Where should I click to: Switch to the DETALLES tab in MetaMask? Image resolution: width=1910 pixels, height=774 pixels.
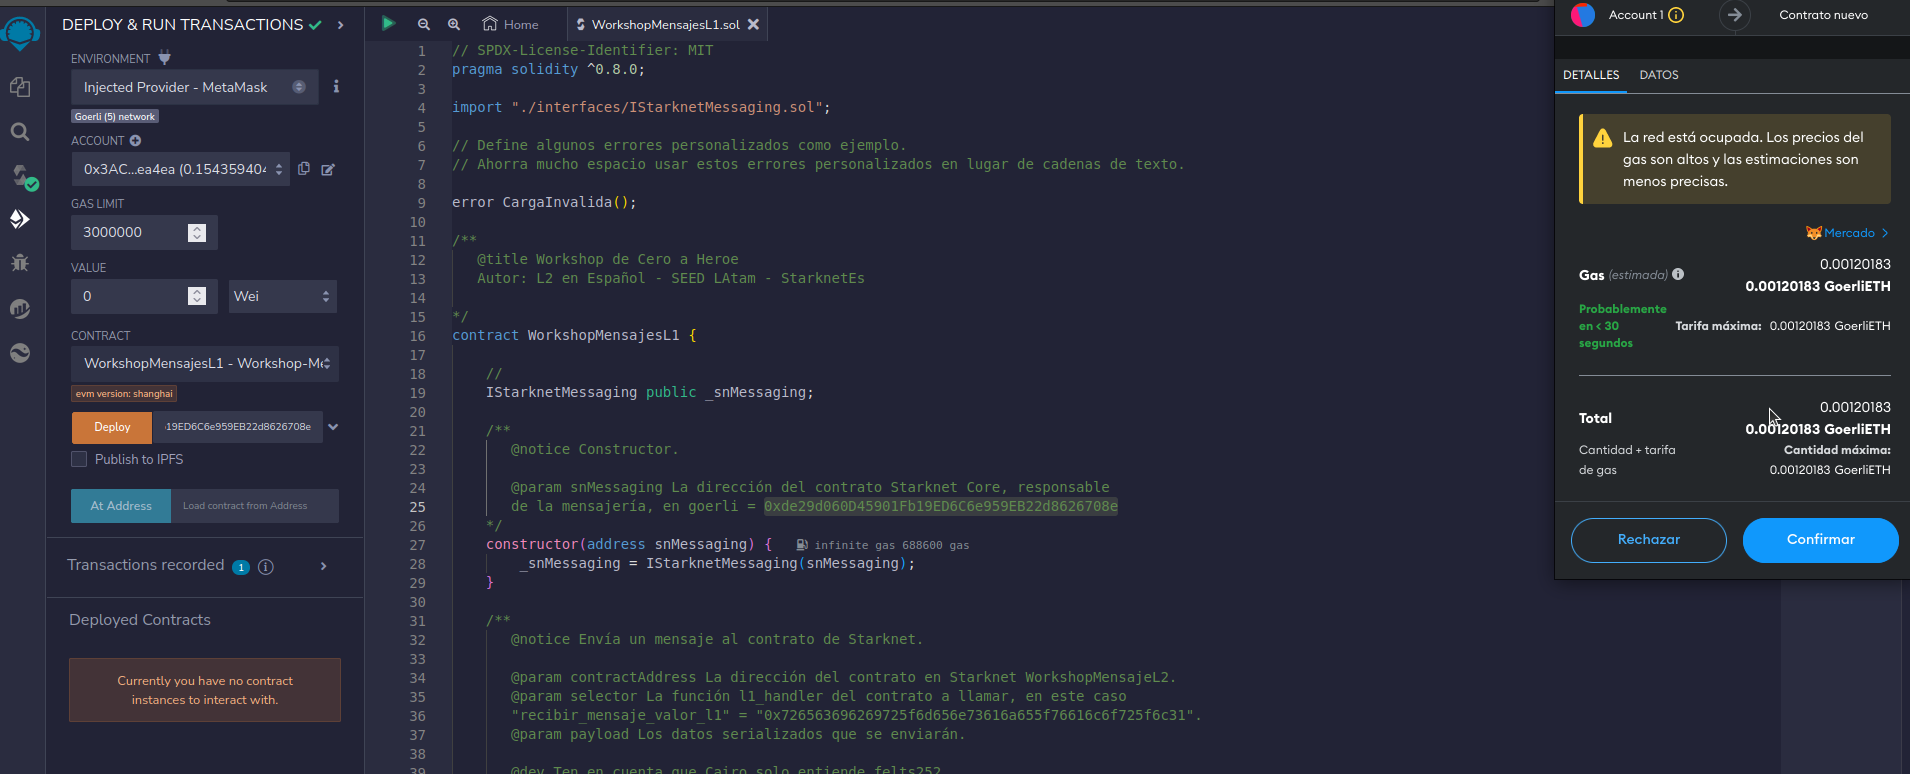point(1591,75)
